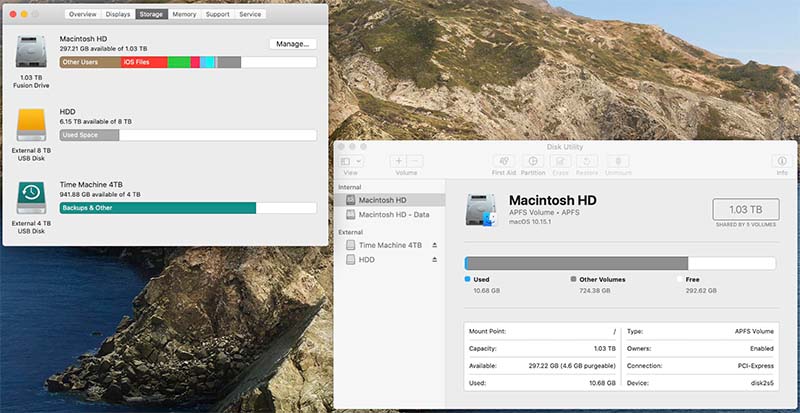
Task: Click the Disk Utility usage bar
Action: pos(620,263)
